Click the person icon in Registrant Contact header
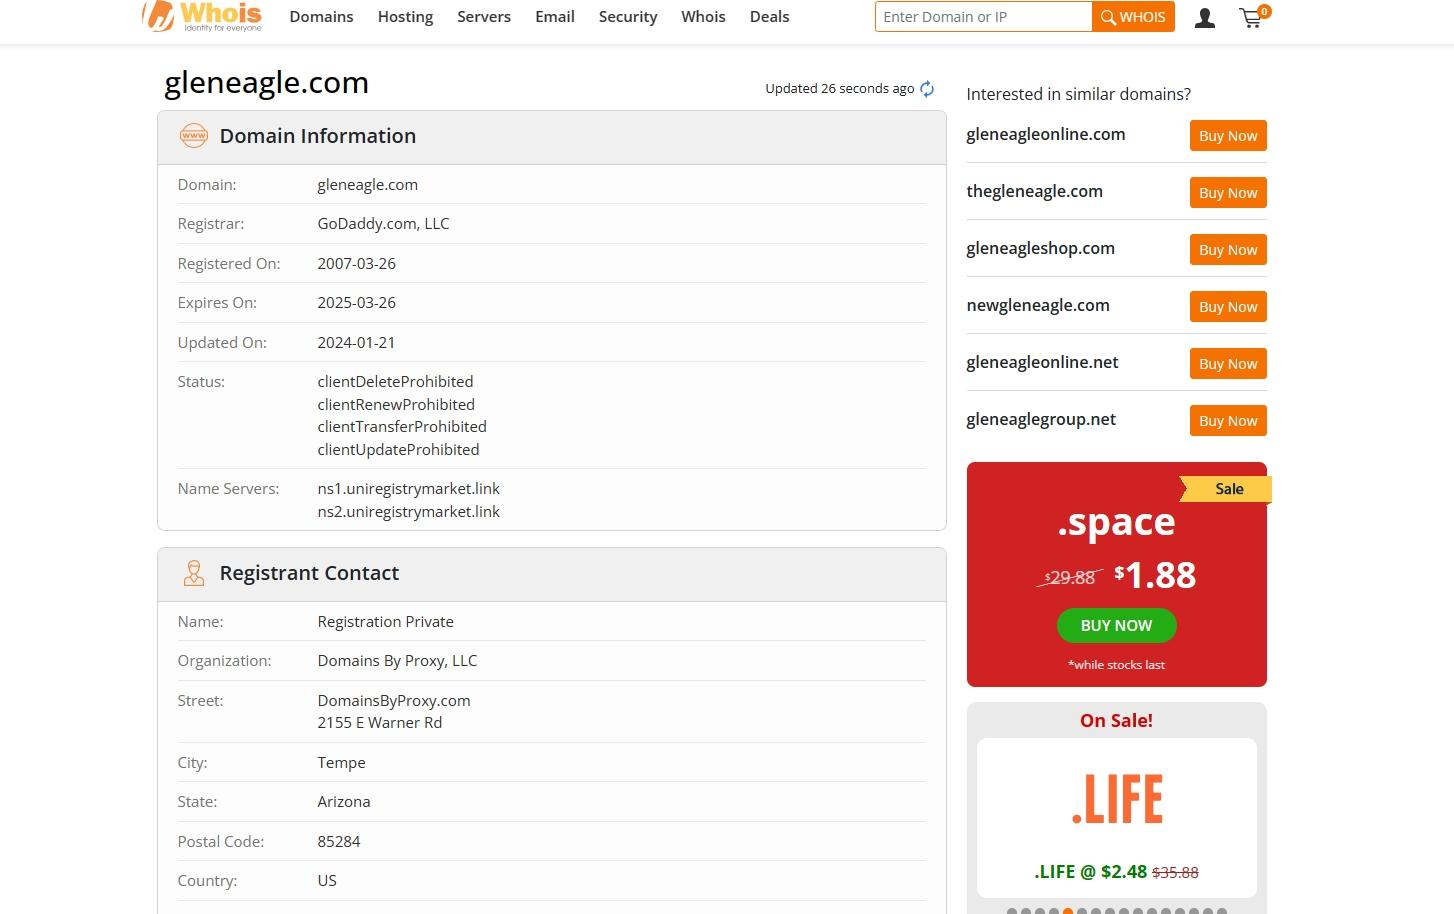1454x914 pixels. click(x=193, y=573)
